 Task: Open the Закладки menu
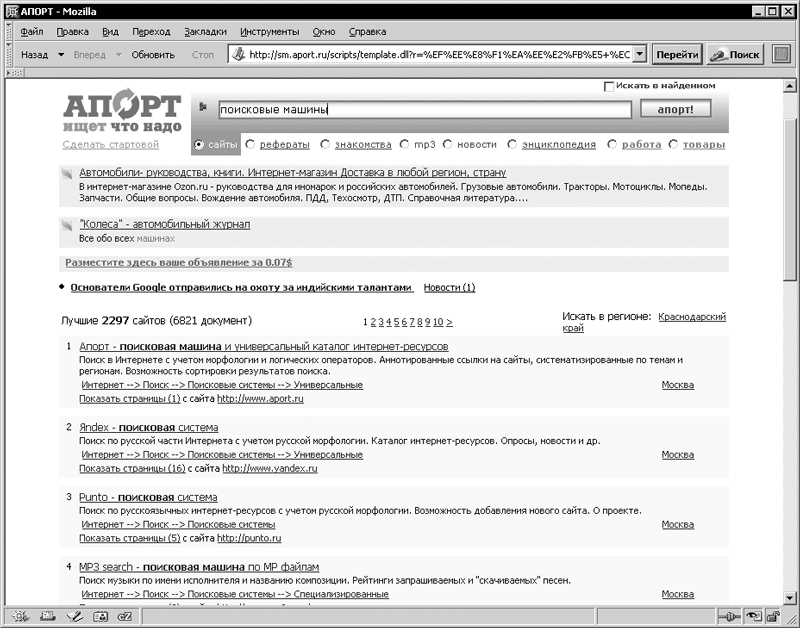pos(205,31)
